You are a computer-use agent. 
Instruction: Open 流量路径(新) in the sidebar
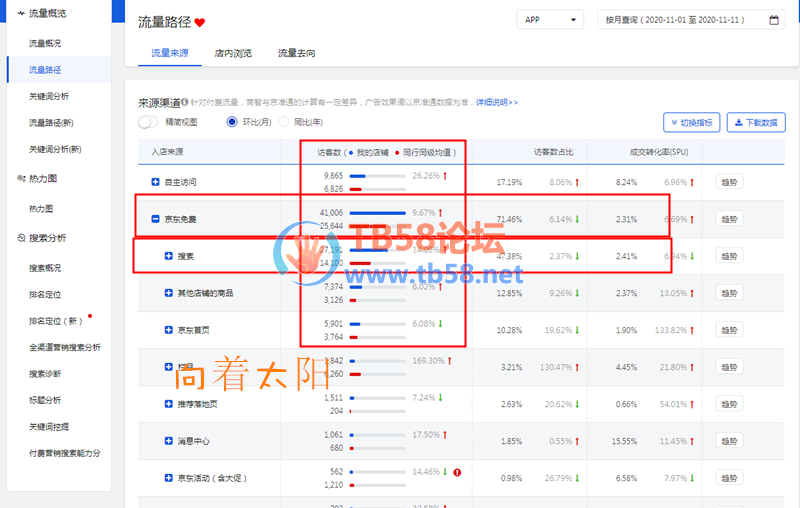(x=51, y=123)
